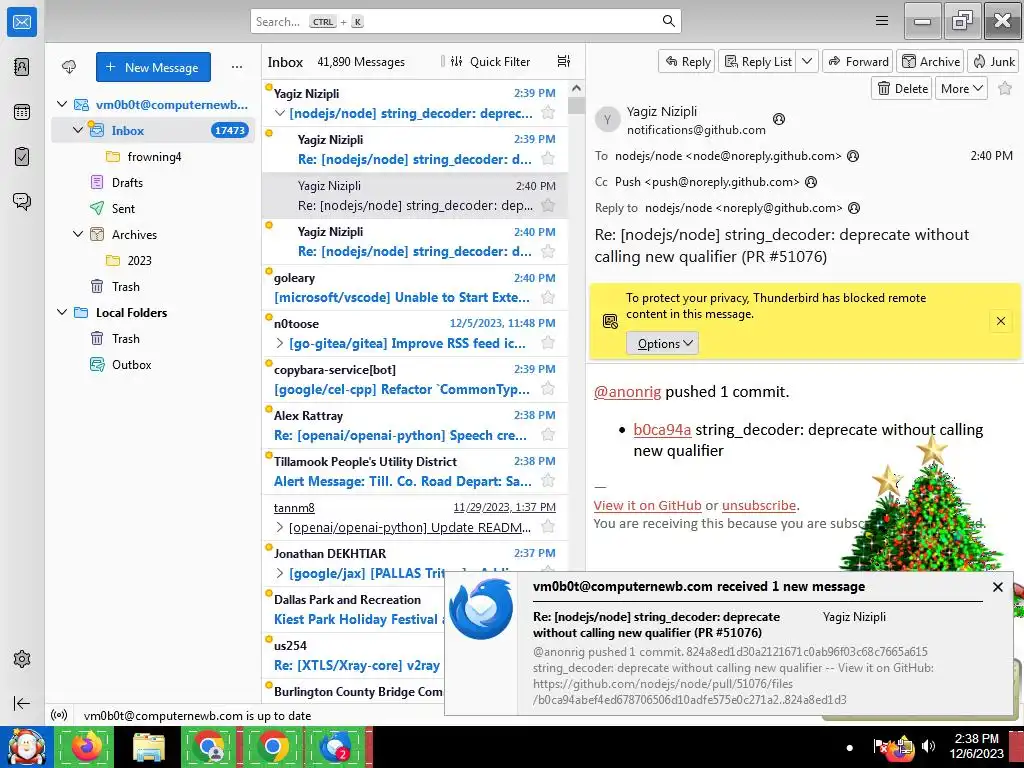Open the Settings gear icon
The image size is (1024, 768).
pos(22,659)
